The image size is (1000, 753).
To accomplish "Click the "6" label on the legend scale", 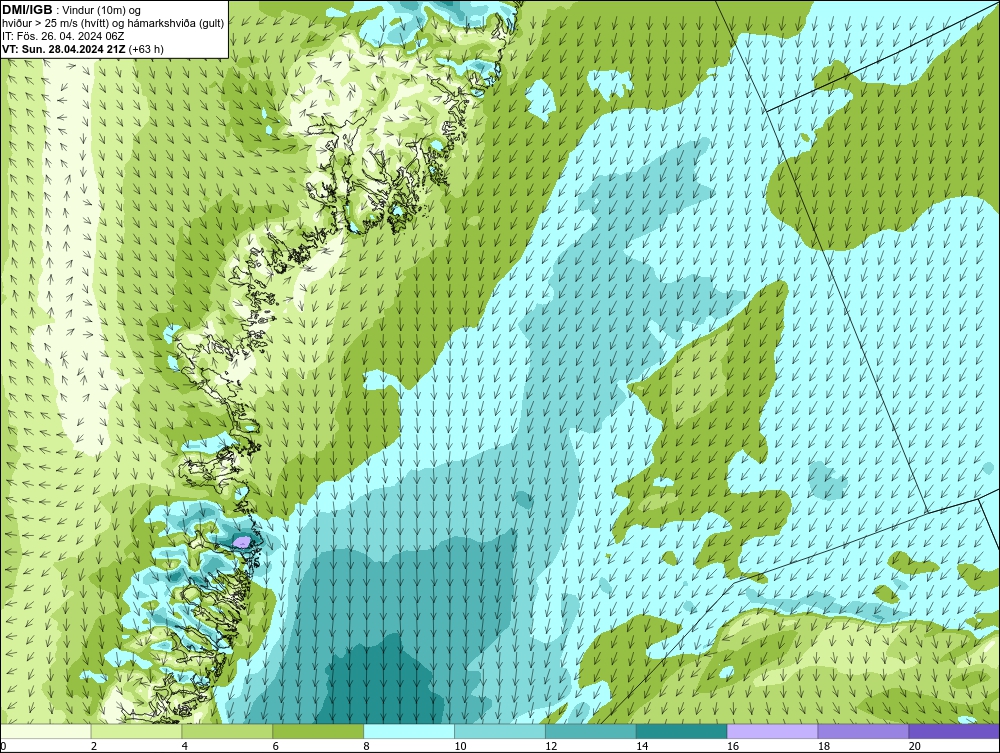I will [x=276, y=746].
